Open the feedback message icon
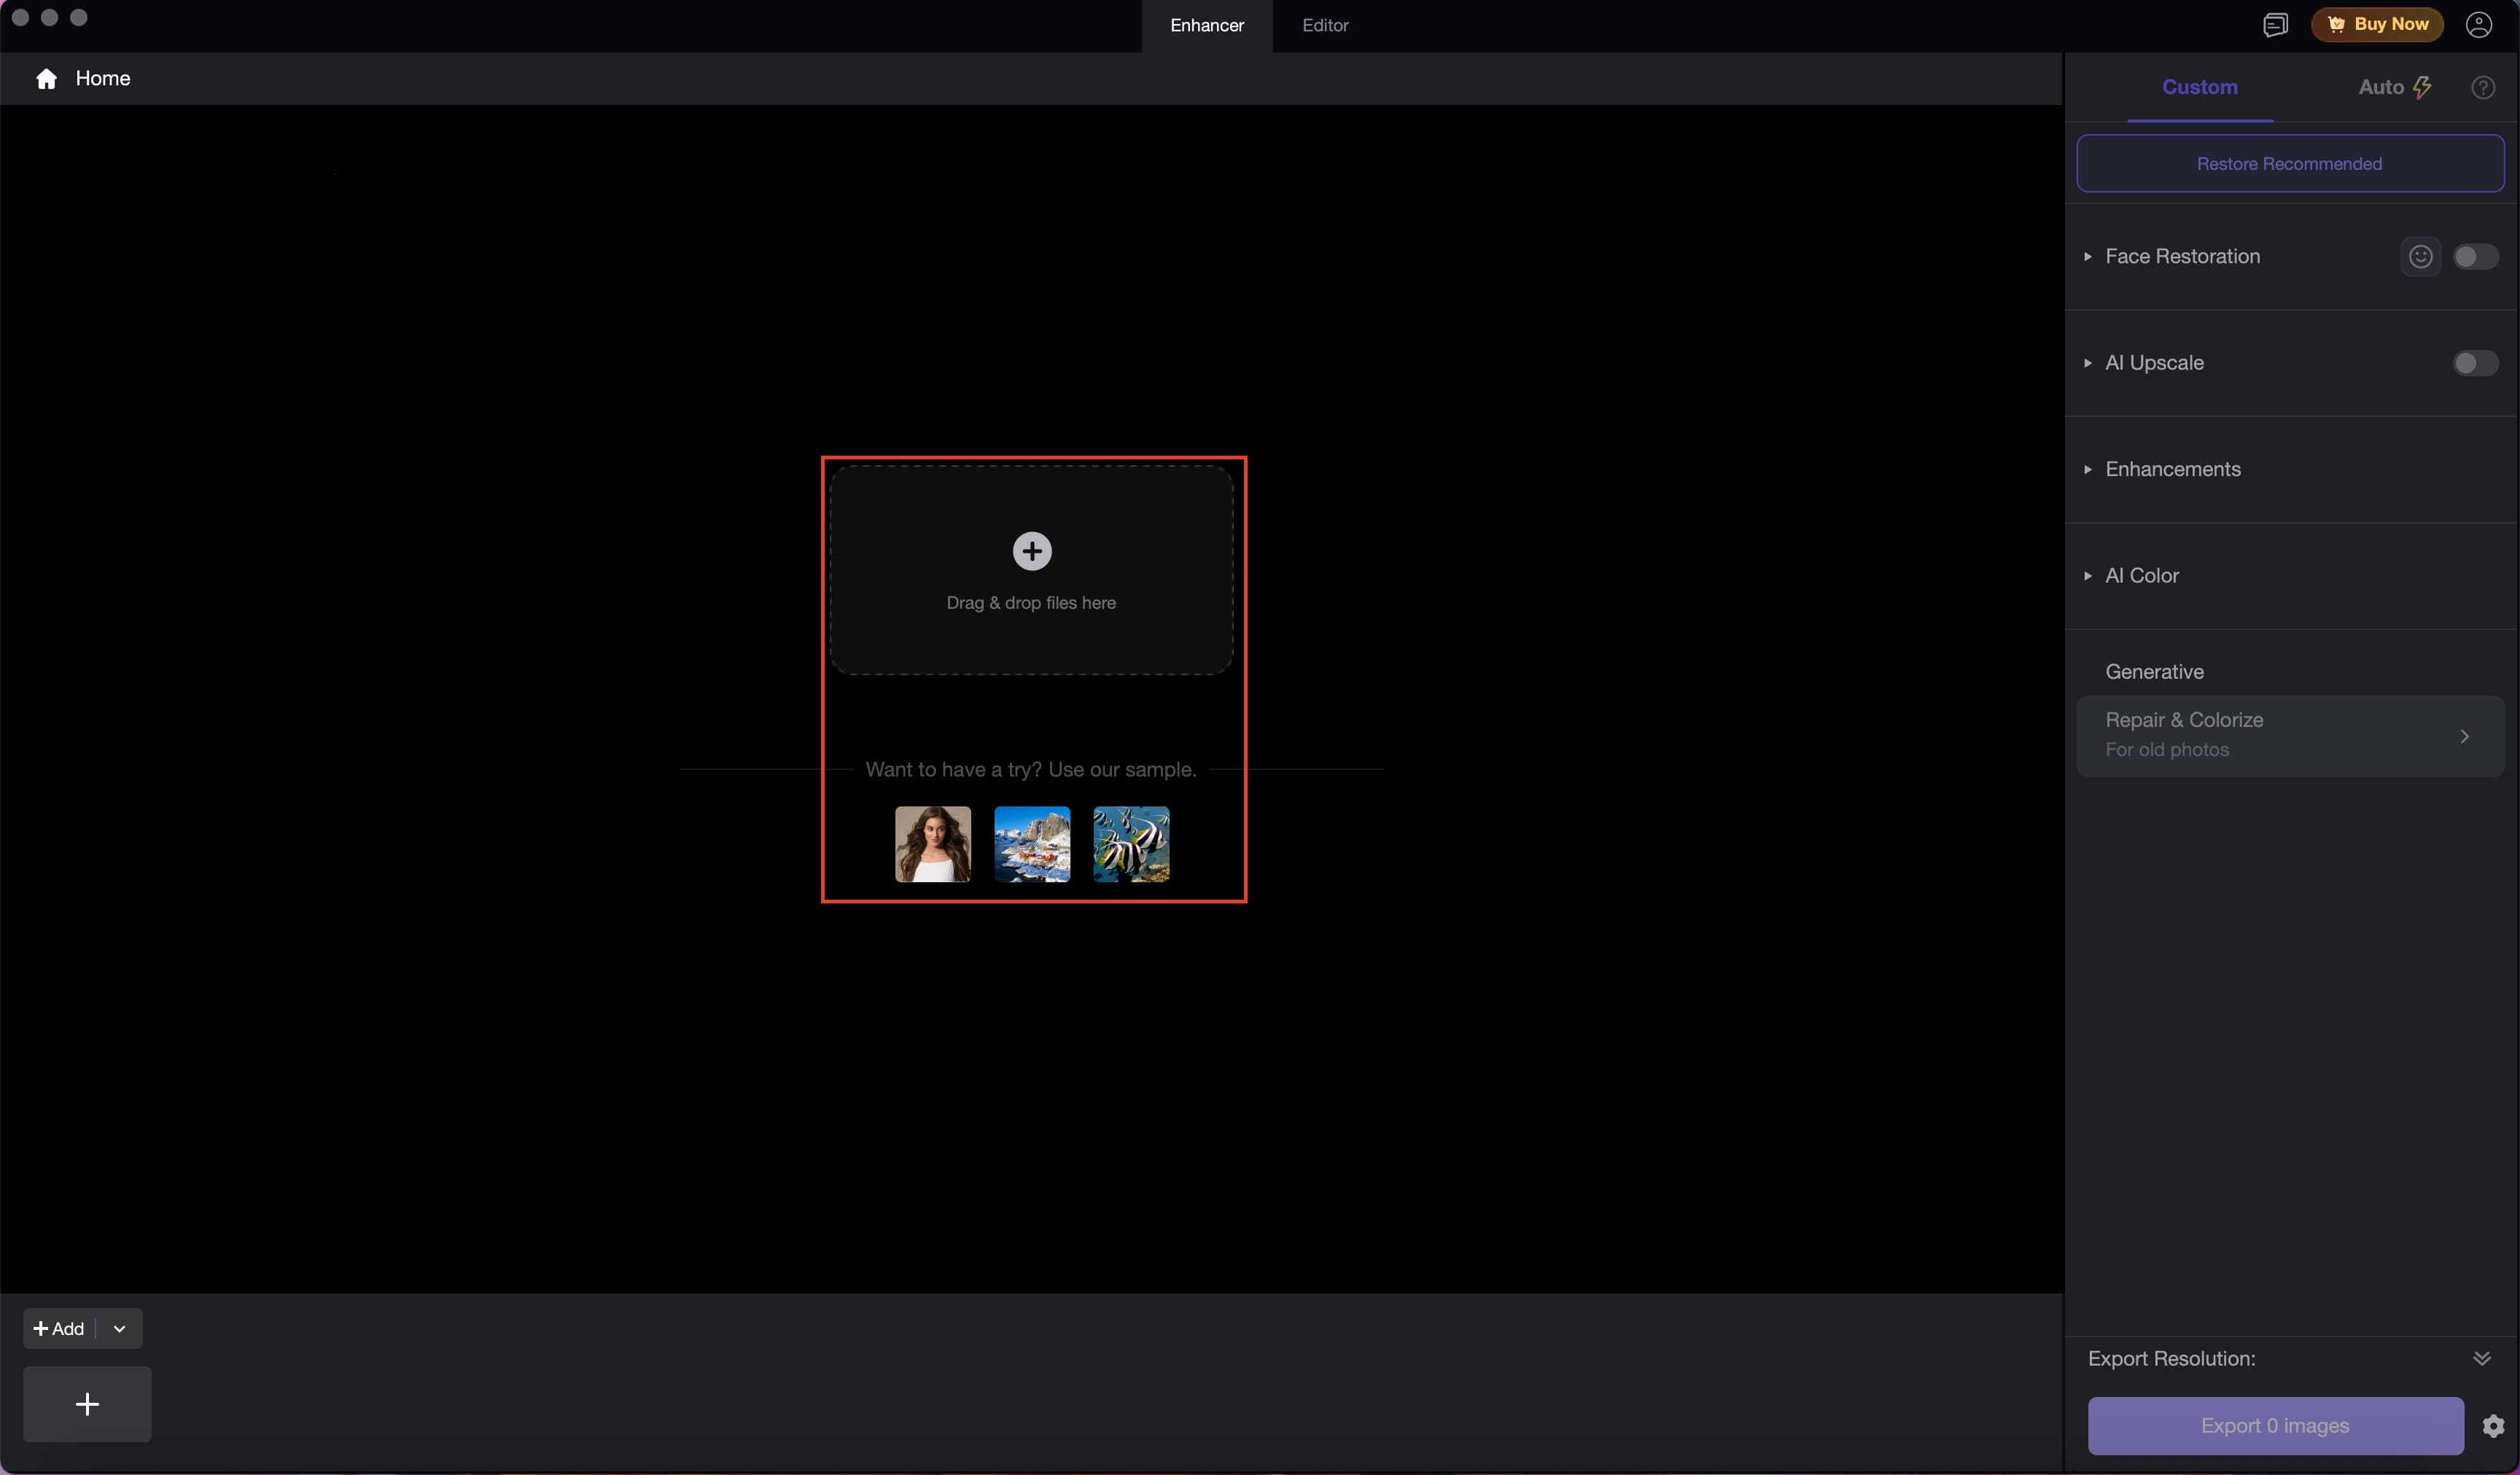The height and width of the screenshot is (1475, 2520). pyautogui.click(x=2275, y=25)
